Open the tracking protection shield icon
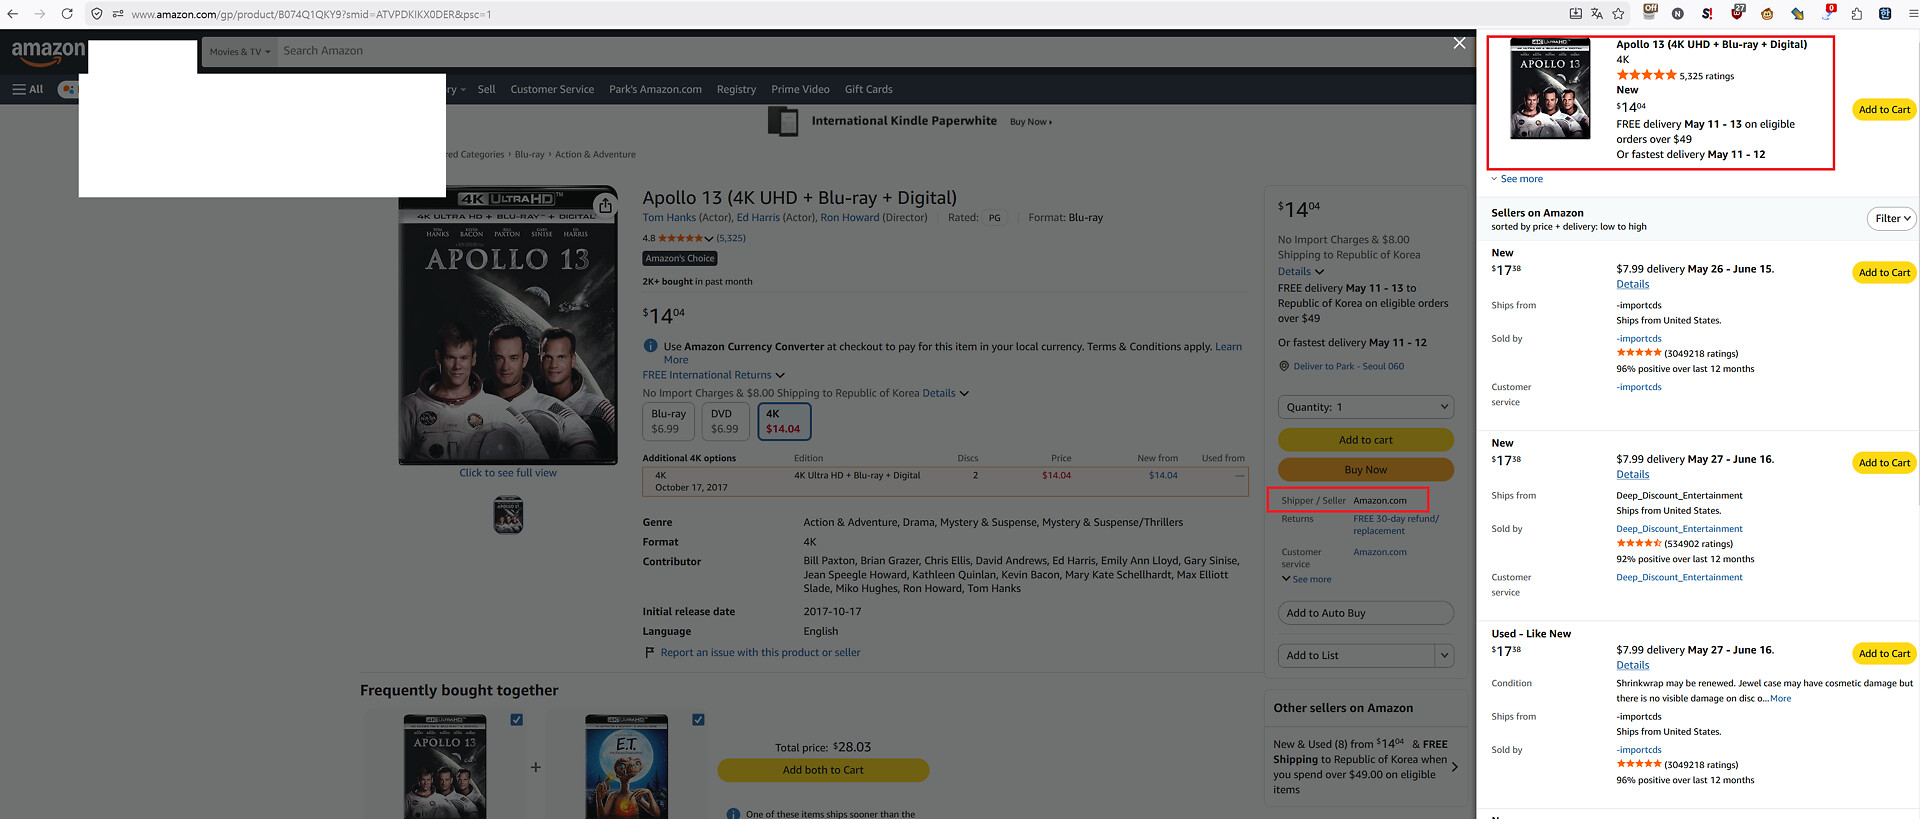Viewport: 1920px width, 819px height. pos(97,14)
